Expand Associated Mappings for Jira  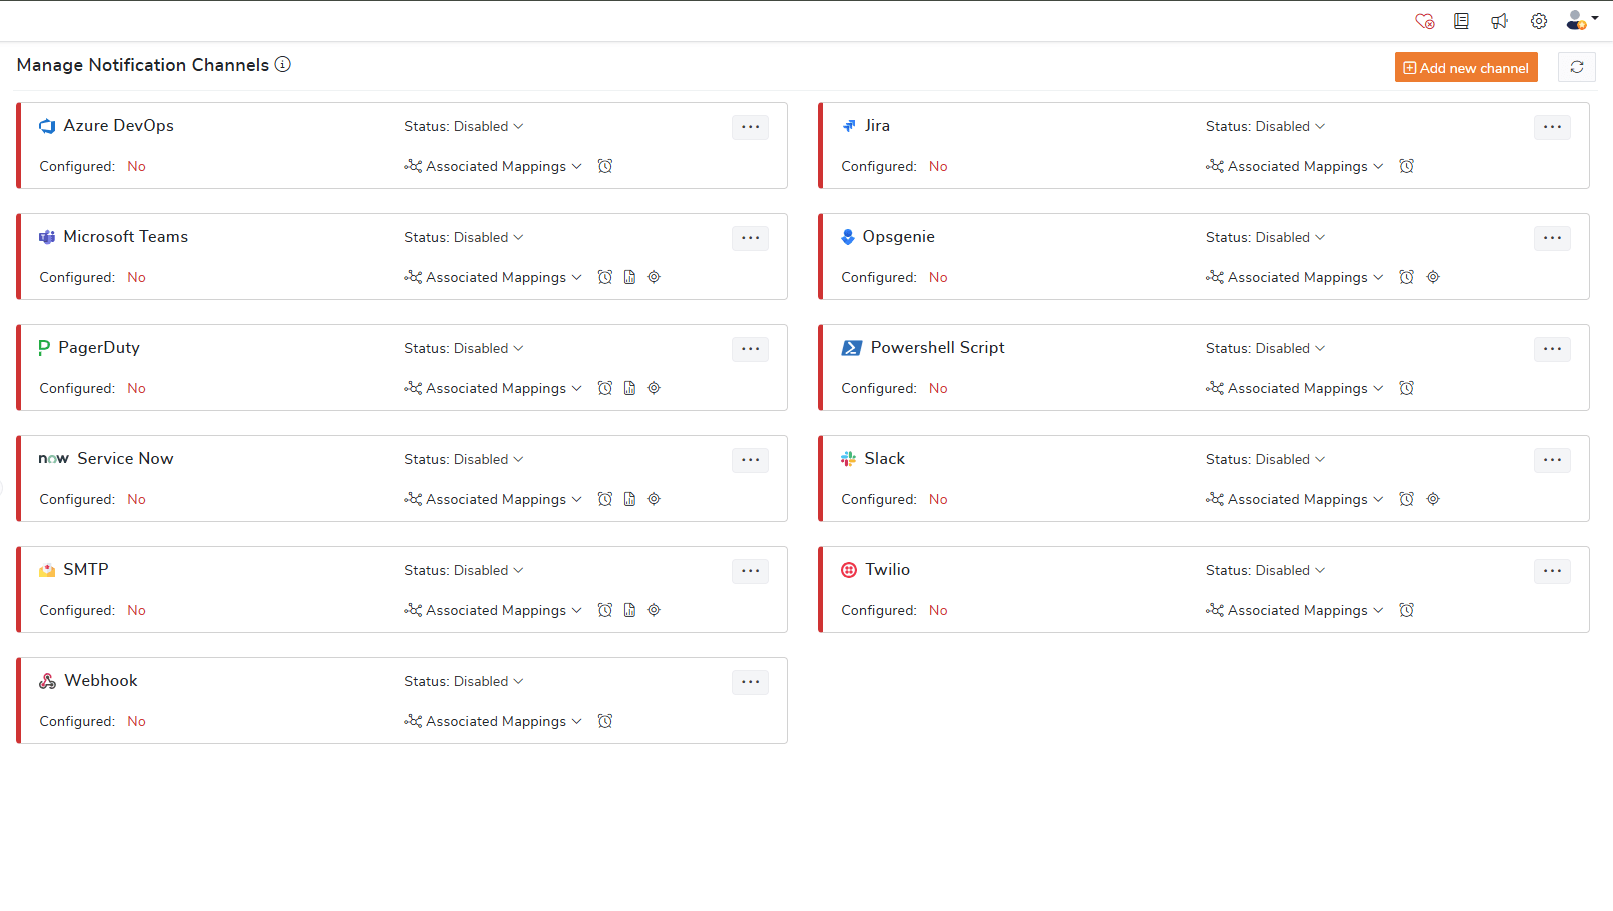(x=1295, y=166)
